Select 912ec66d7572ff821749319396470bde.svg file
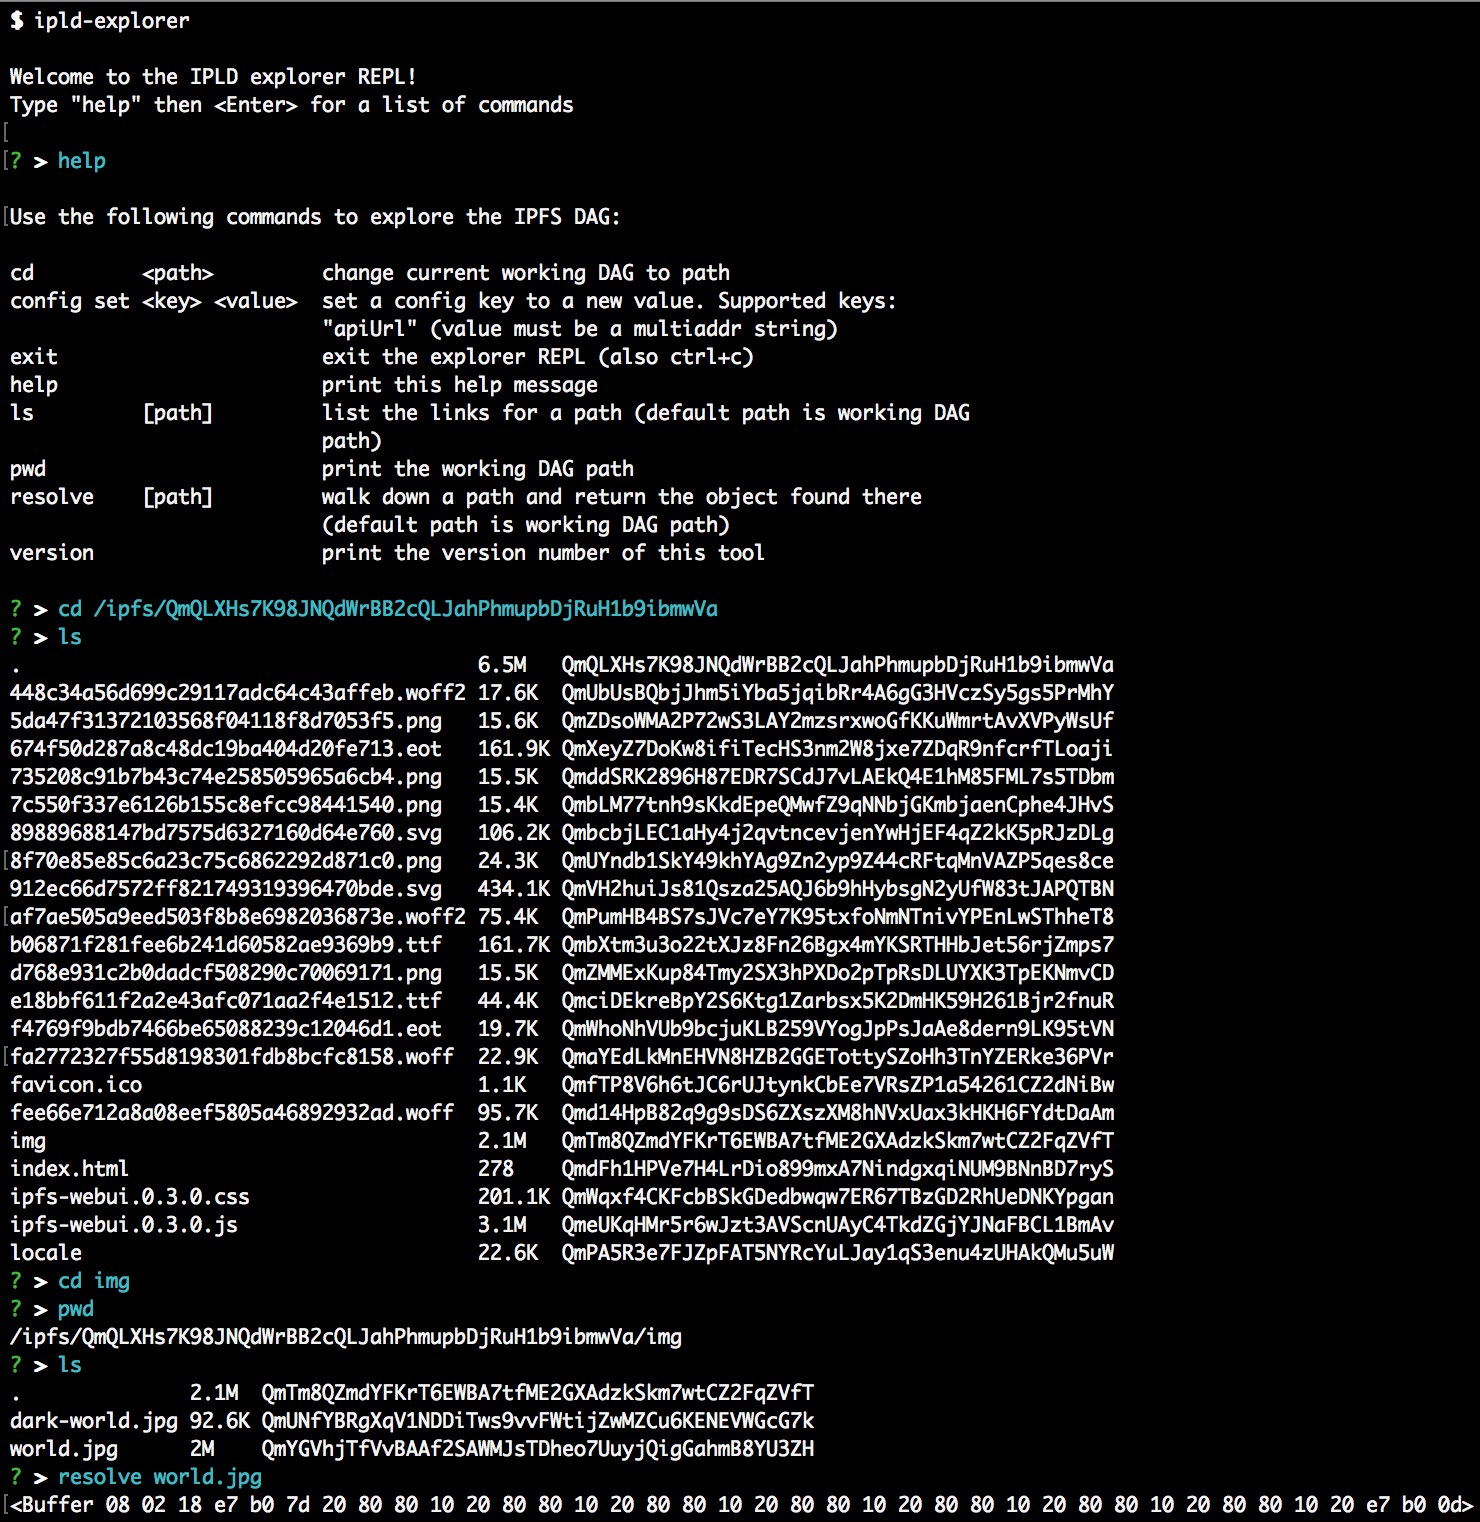 pos(226,889)
